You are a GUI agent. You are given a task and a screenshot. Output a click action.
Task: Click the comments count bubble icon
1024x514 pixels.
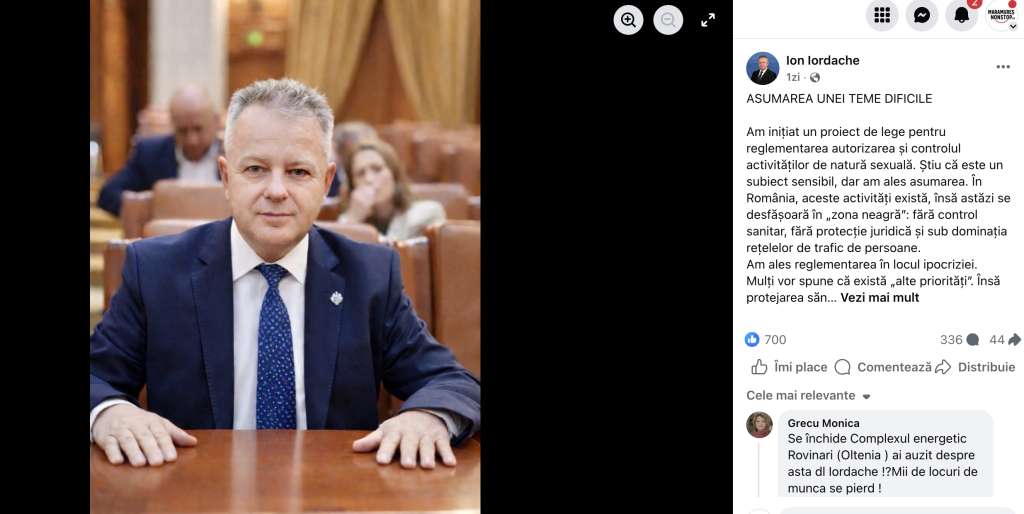pos(972,340)
